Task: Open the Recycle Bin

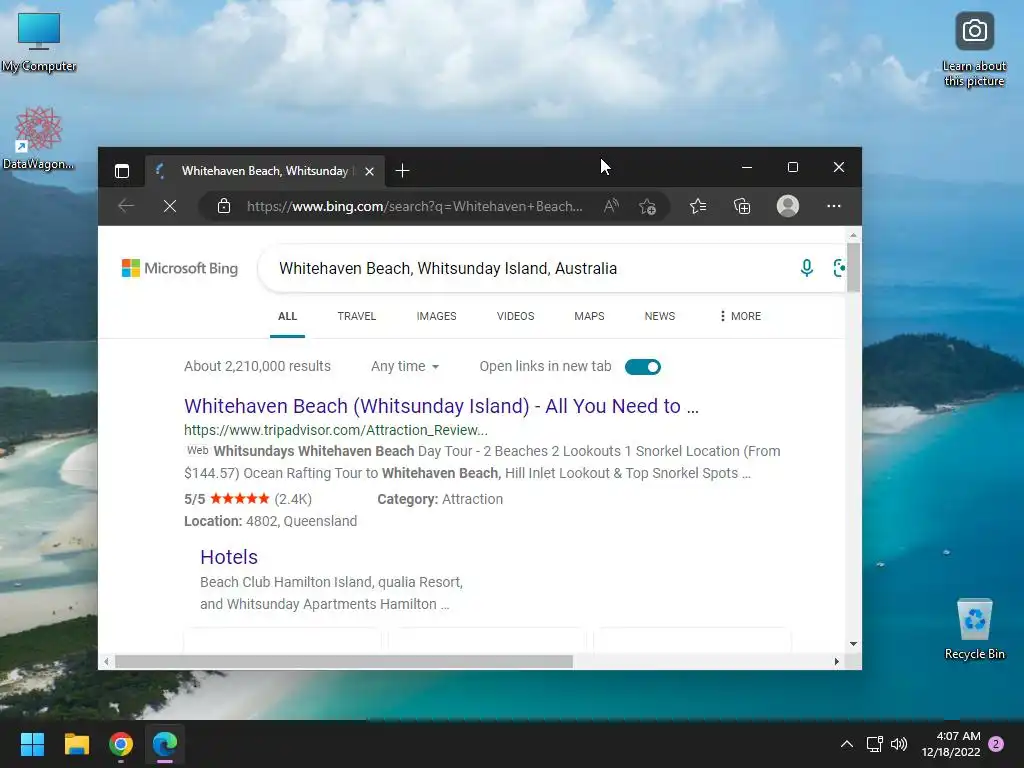Action: [974, 629]
